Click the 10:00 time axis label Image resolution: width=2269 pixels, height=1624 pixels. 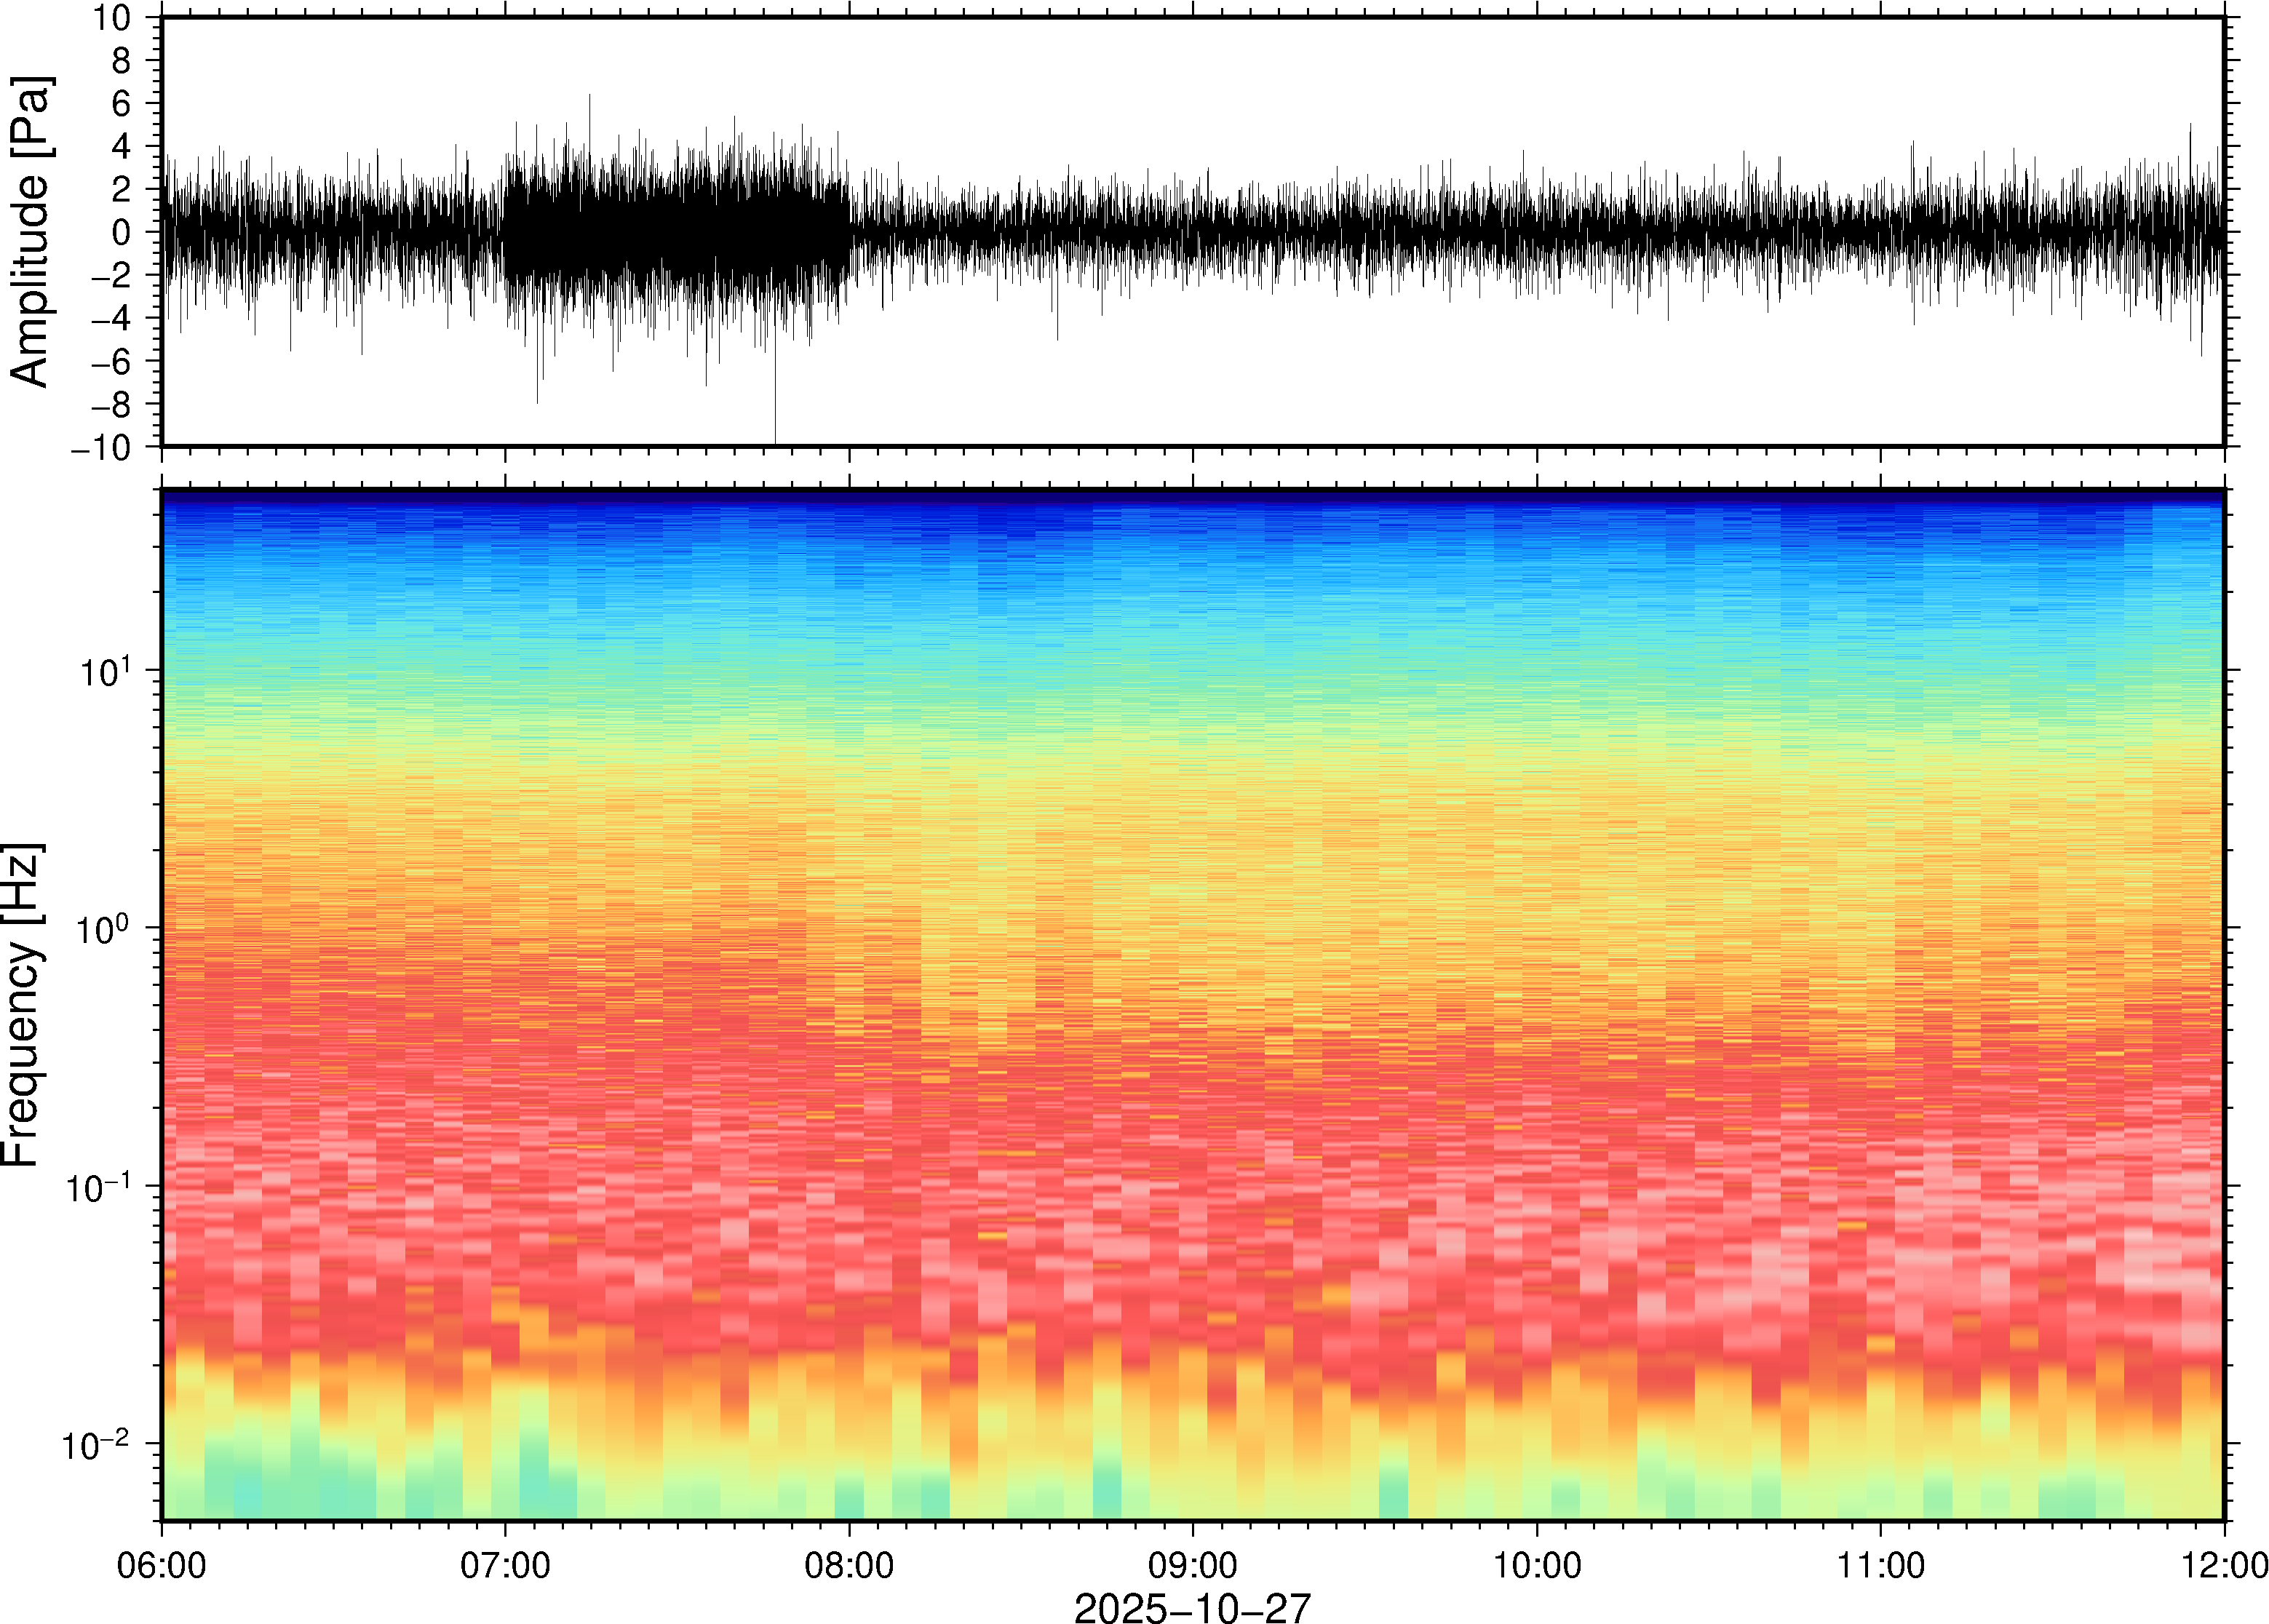click(1537, 1565)
